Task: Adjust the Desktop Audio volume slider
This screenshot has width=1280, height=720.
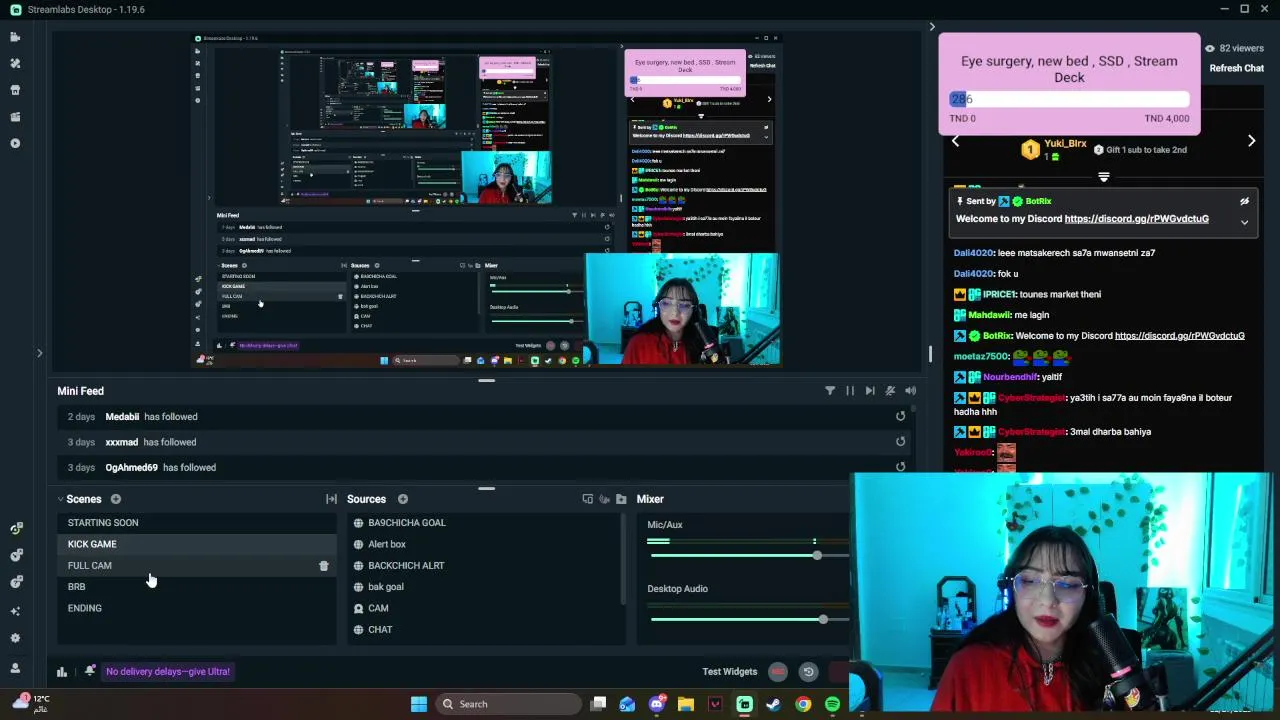Action: pyautogui.click(x=748, y=620)
